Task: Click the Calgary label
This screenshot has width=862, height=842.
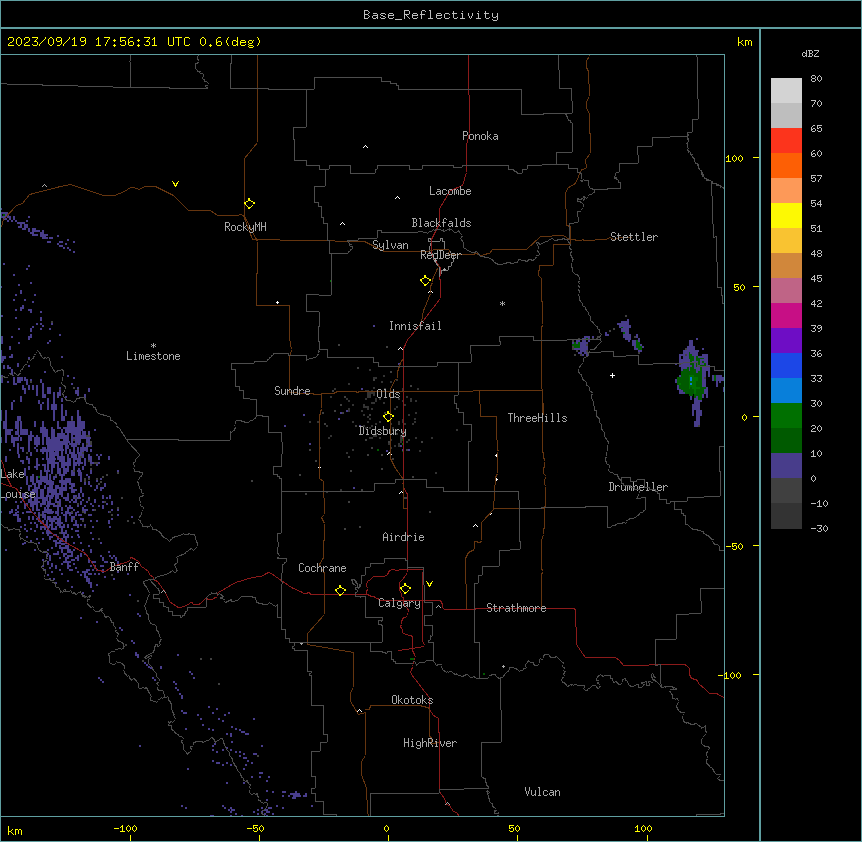Action: 399,603
